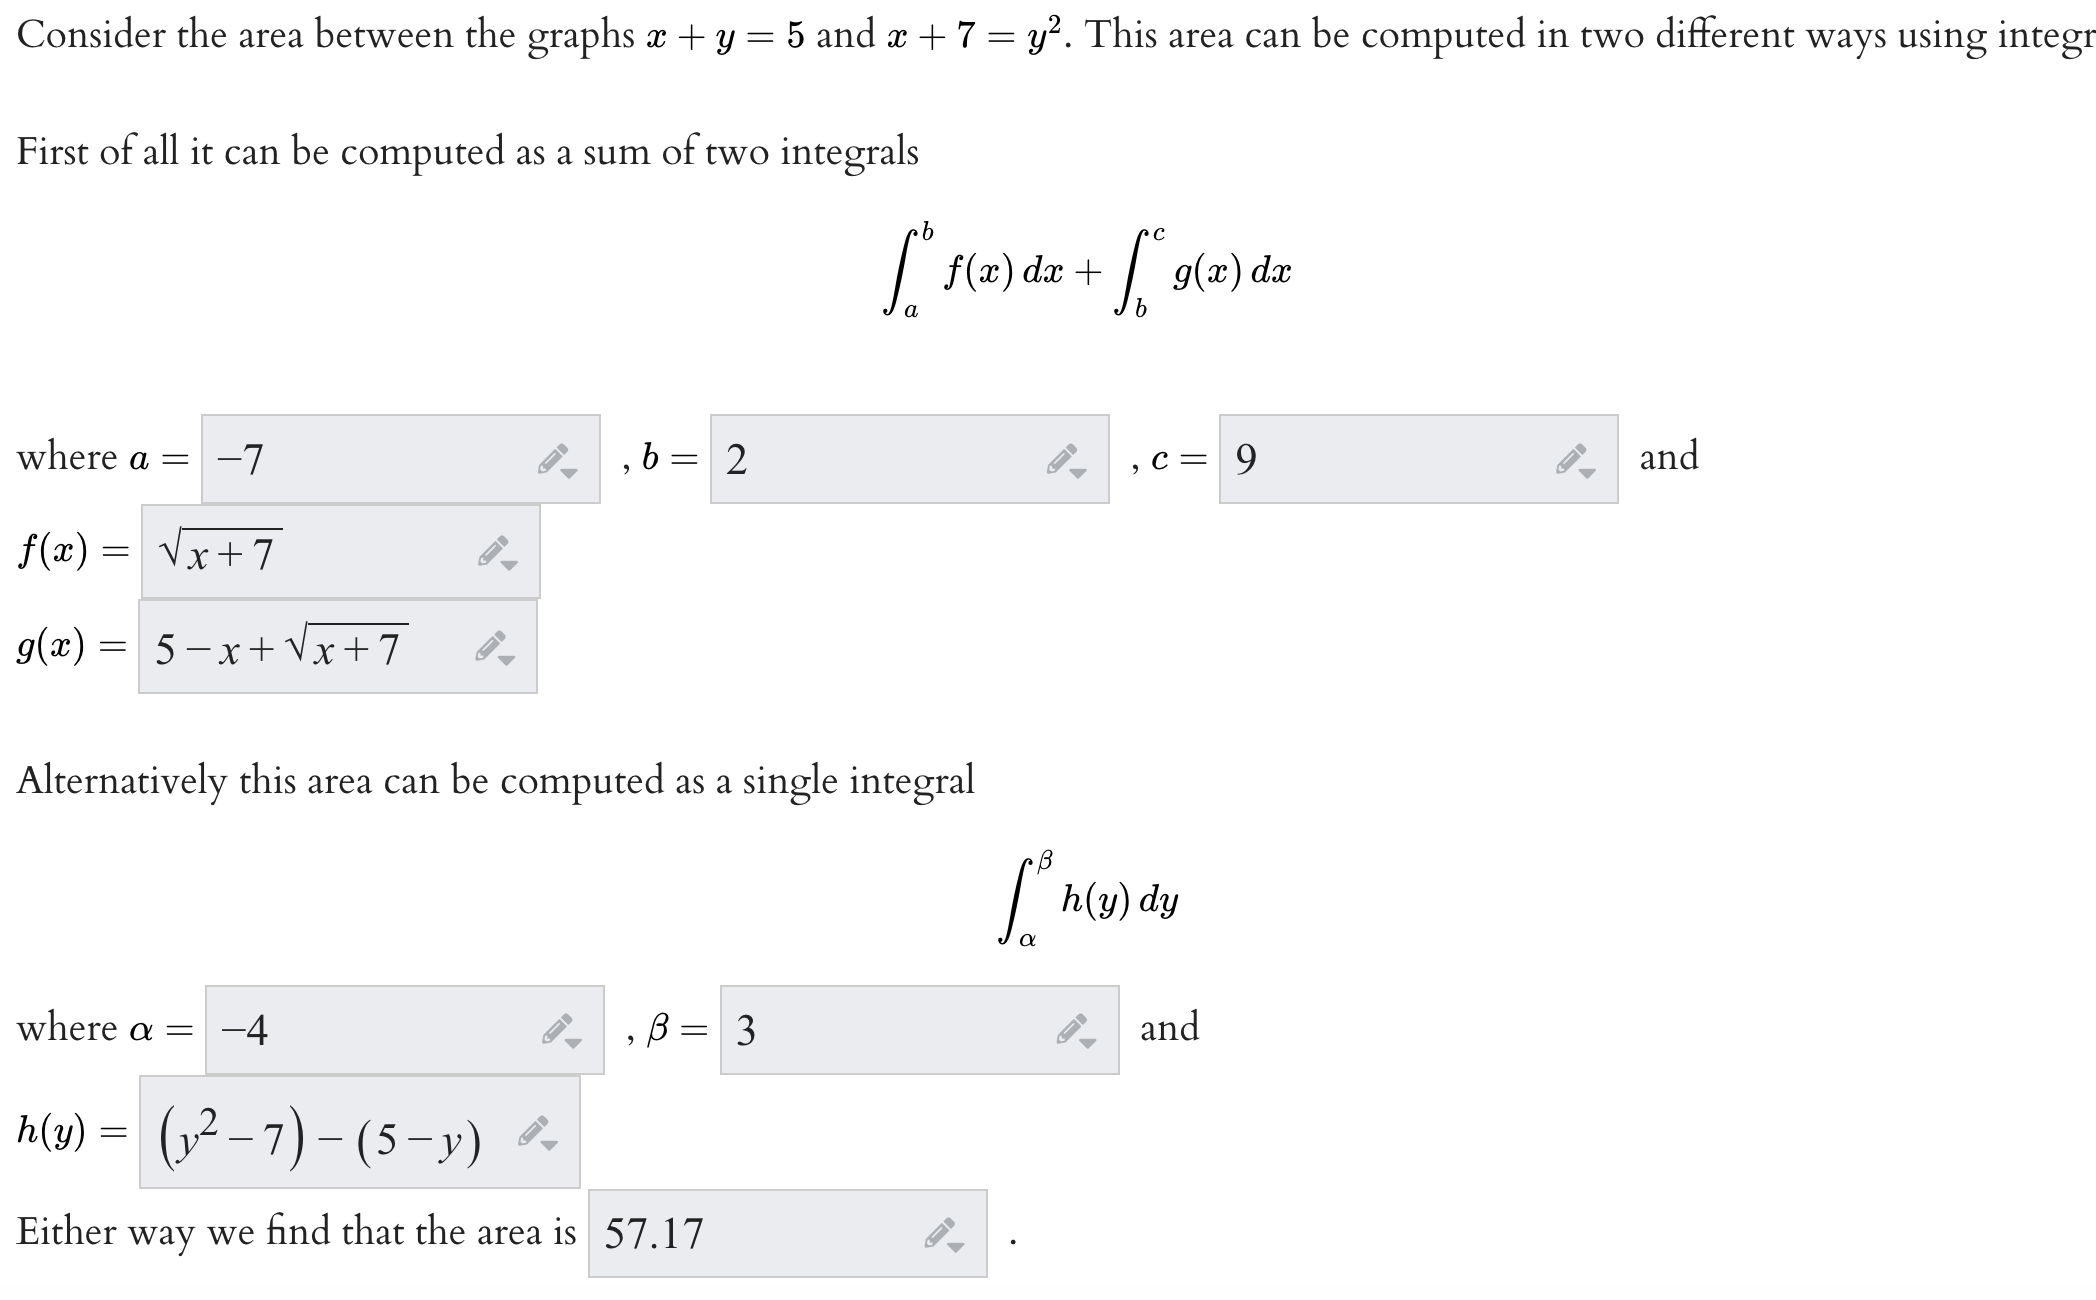The height and width of the screenshot is (1300, 2096).
Task: Open the dropdown arrow for the c field
Action: coord(1589,472)
